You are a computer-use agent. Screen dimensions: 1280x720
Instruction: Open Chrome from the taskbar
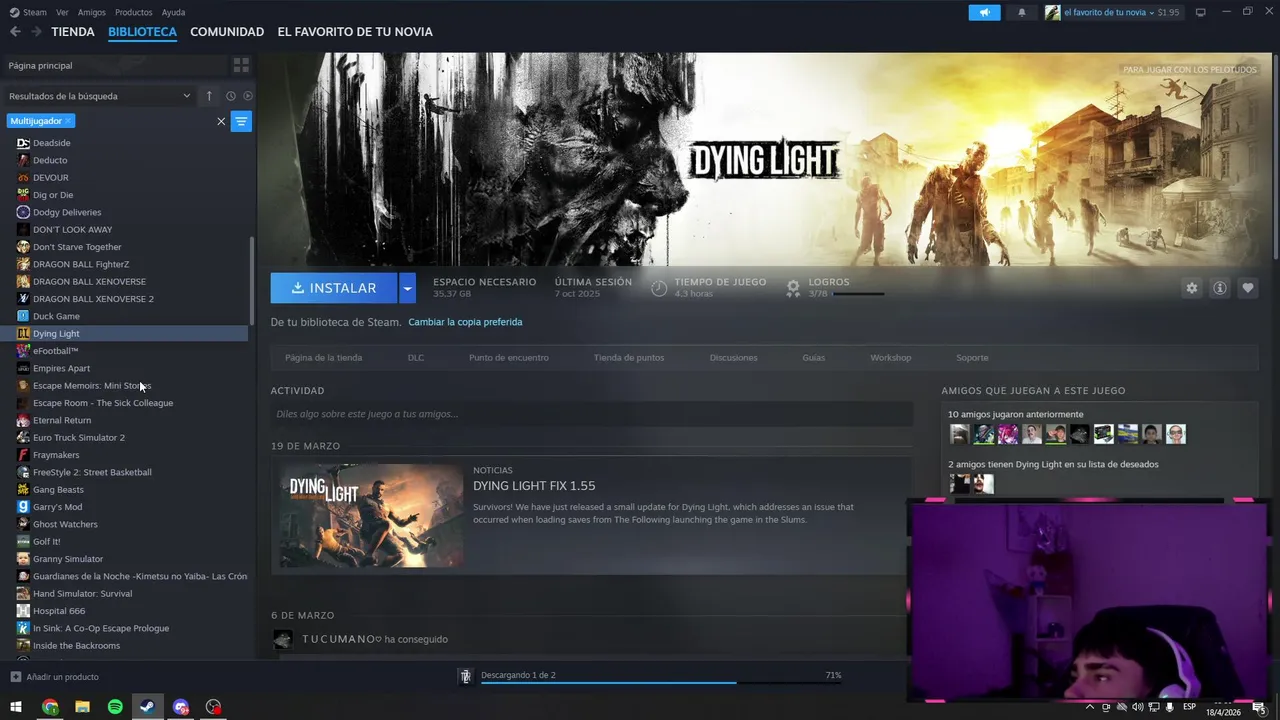click(50, 707)
